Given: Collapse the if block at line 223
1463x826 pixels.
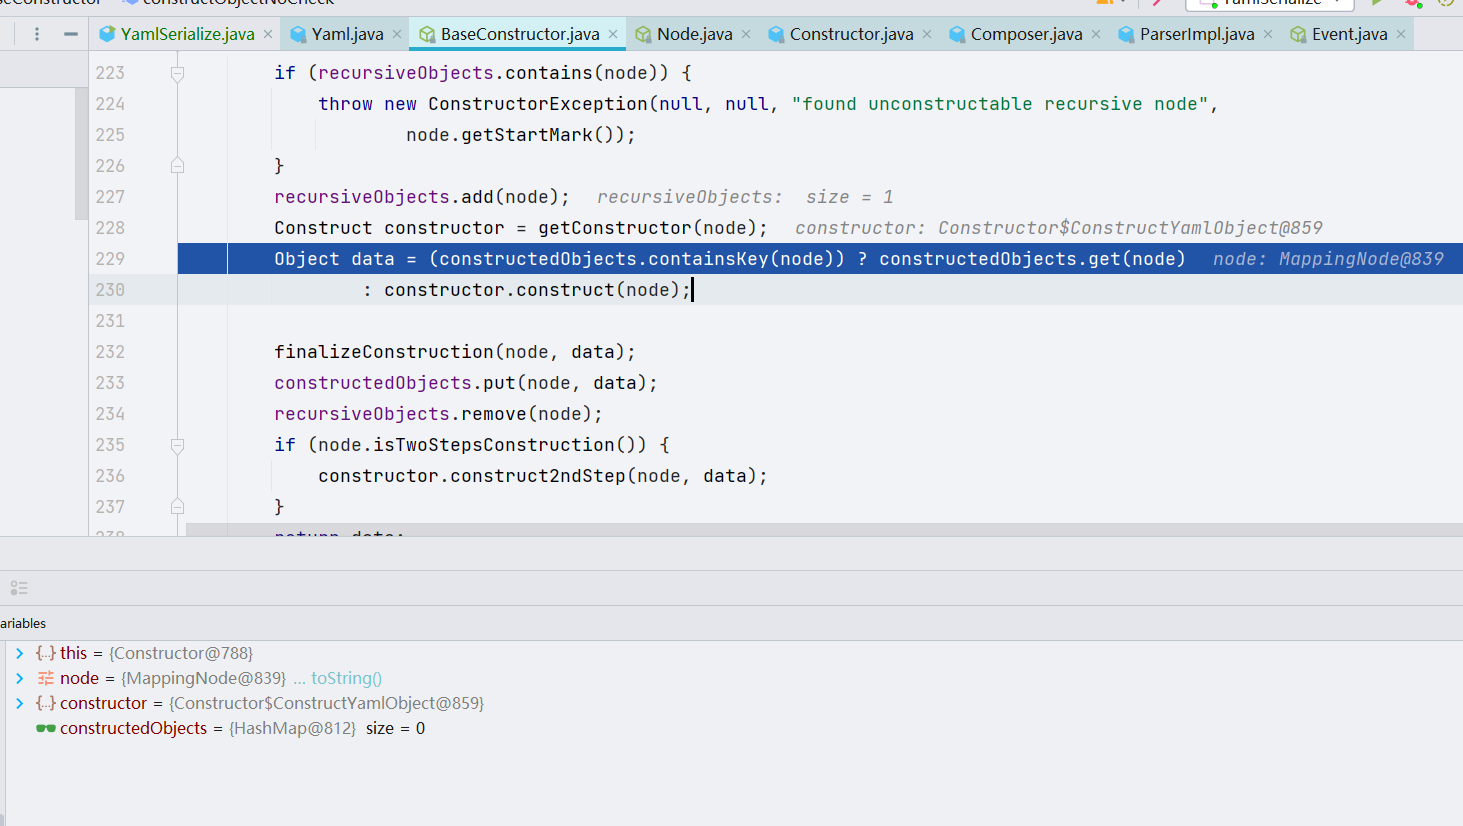Looking at the screenshot, I should [177, 73].
